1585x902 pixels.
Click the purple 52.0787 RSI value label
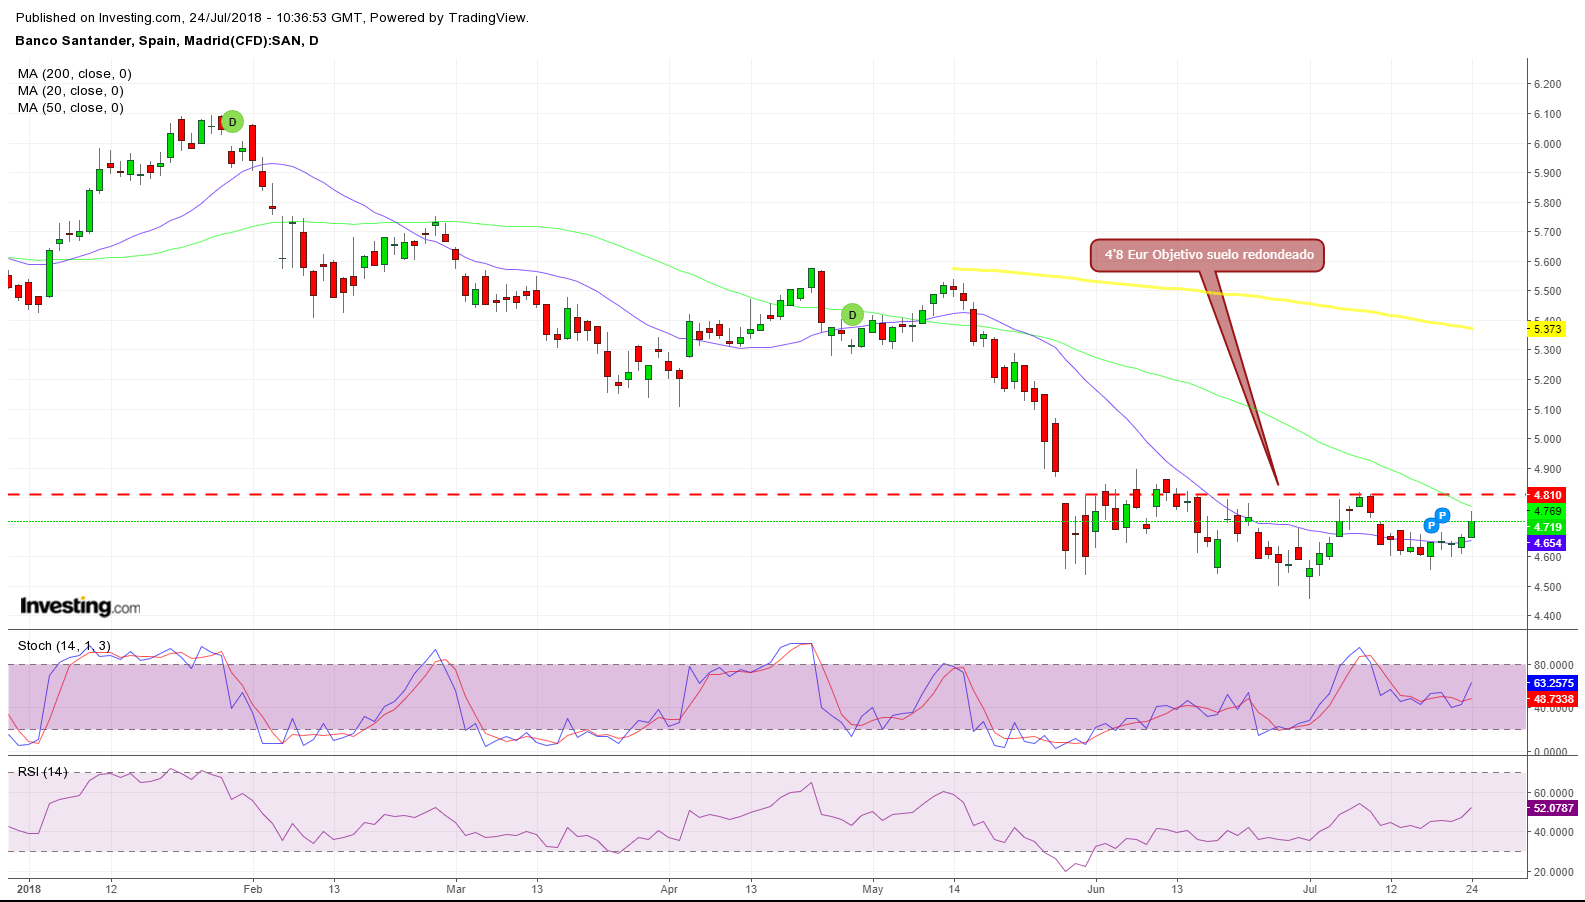[x=1553, y=808]
